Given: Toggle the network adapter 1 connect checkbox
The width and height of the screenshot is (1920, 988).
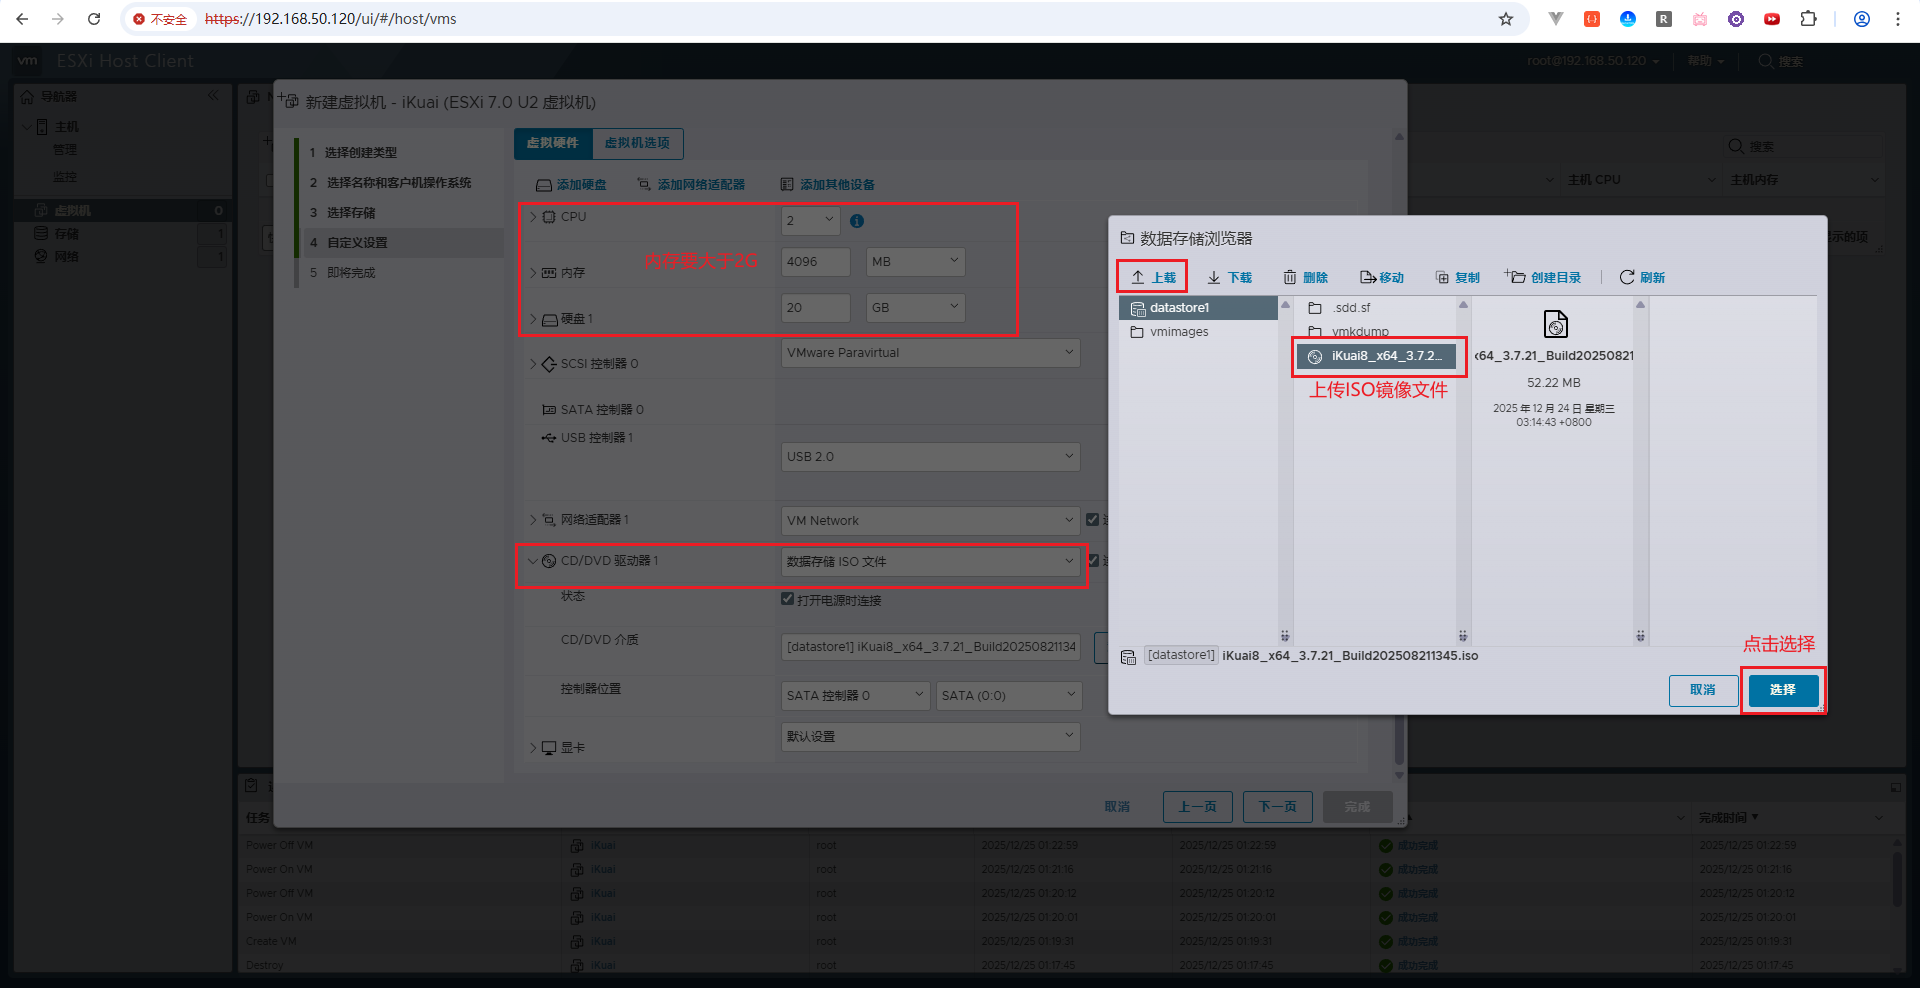Looking at the screenshot, I should coord(1093,520).
